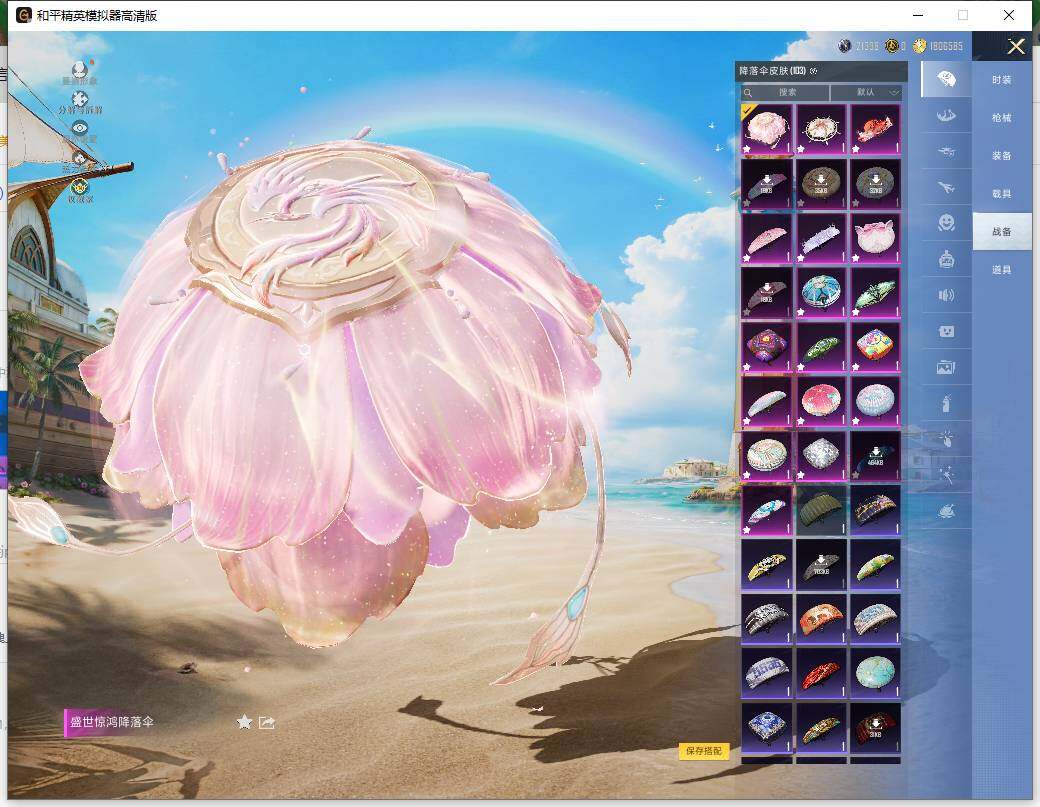This screenshot has height=807, width=1040.
Task: Download the first-column second-row purple parachute
Action: (767, 183)
